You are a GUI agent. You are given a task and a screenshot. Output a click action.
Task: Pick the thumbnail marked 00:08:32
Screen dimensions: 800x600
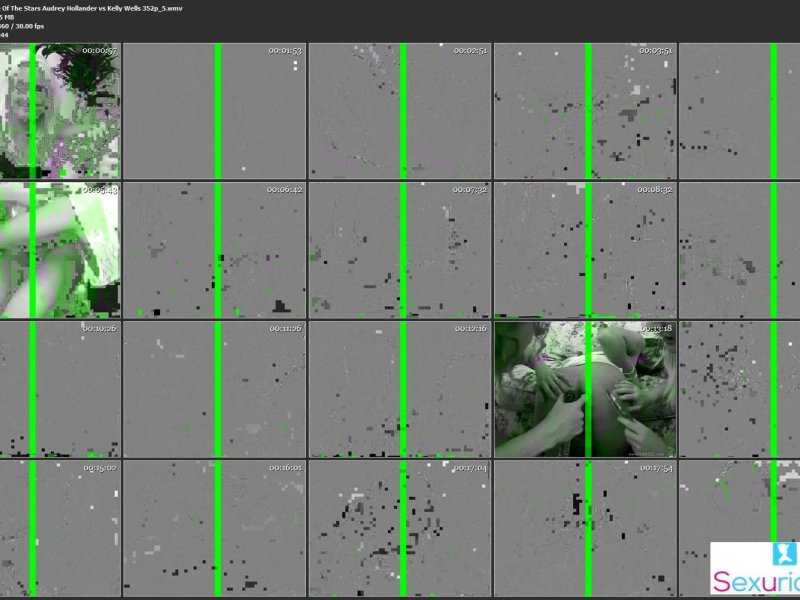click(585, 249)
